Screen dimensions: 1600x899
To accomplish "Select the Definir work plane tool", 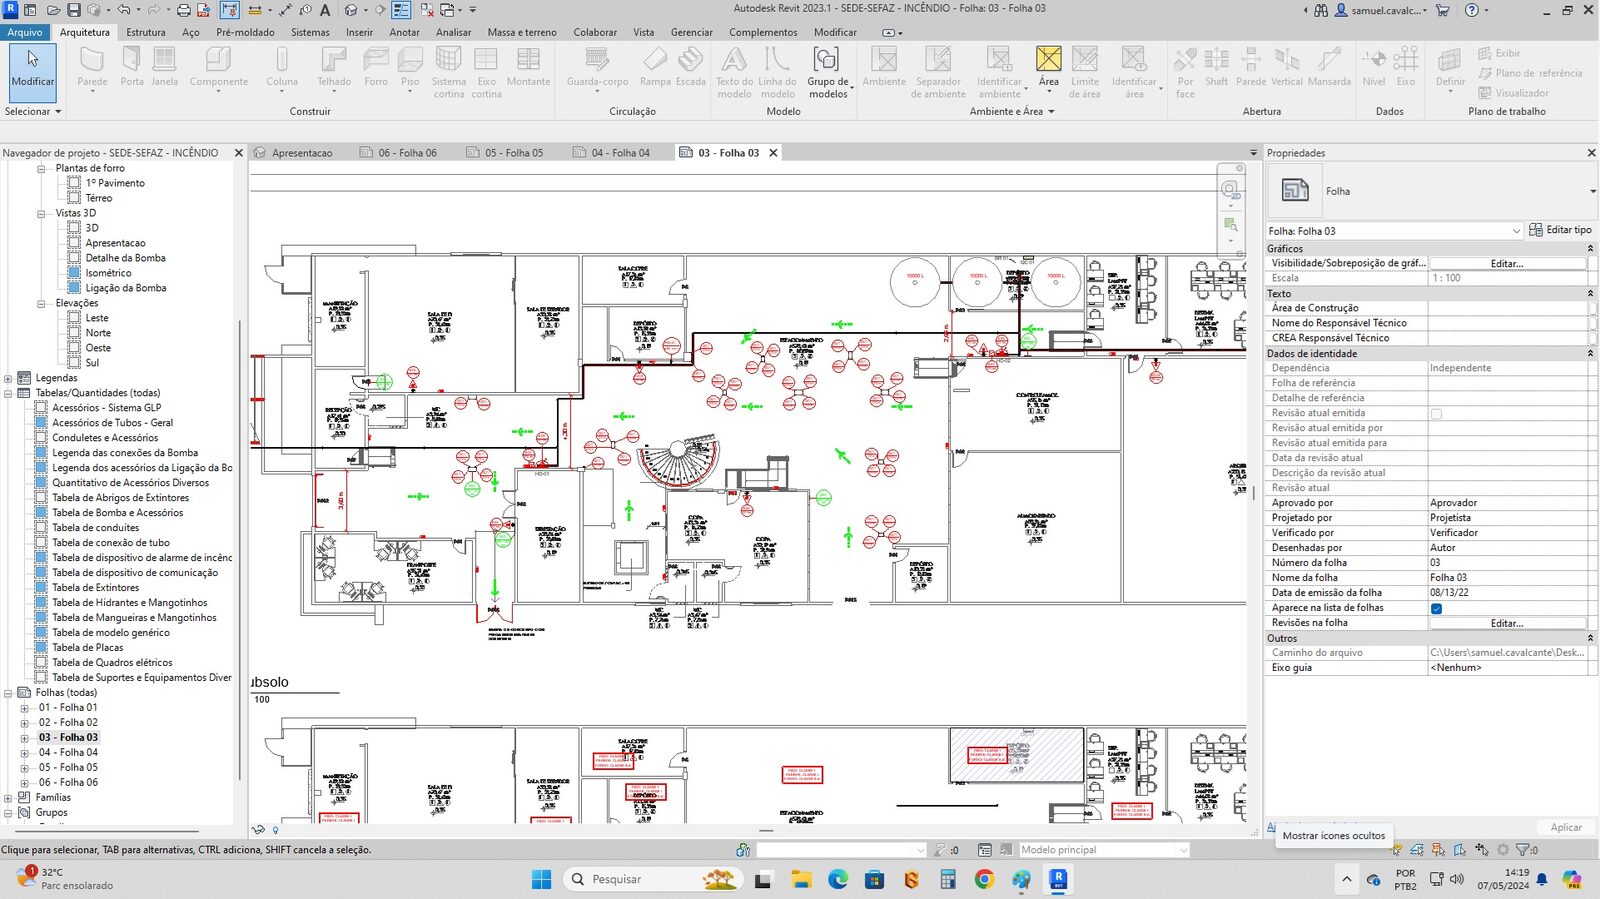I will pyautogui.click(x=1450, y=68).
